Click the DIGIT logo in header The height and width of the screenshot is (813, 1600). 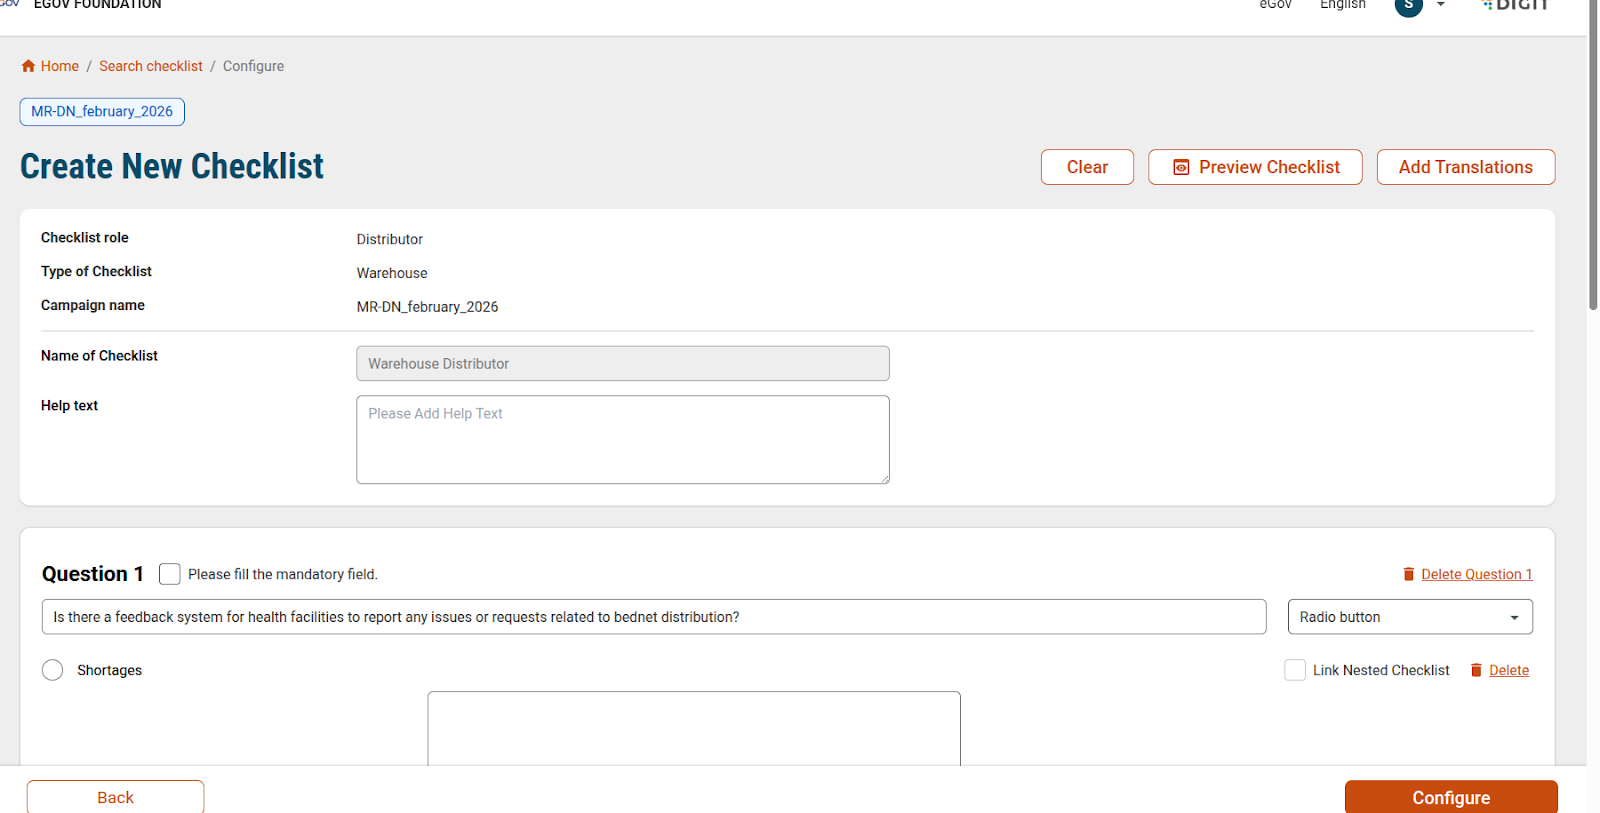(1516, 6)
